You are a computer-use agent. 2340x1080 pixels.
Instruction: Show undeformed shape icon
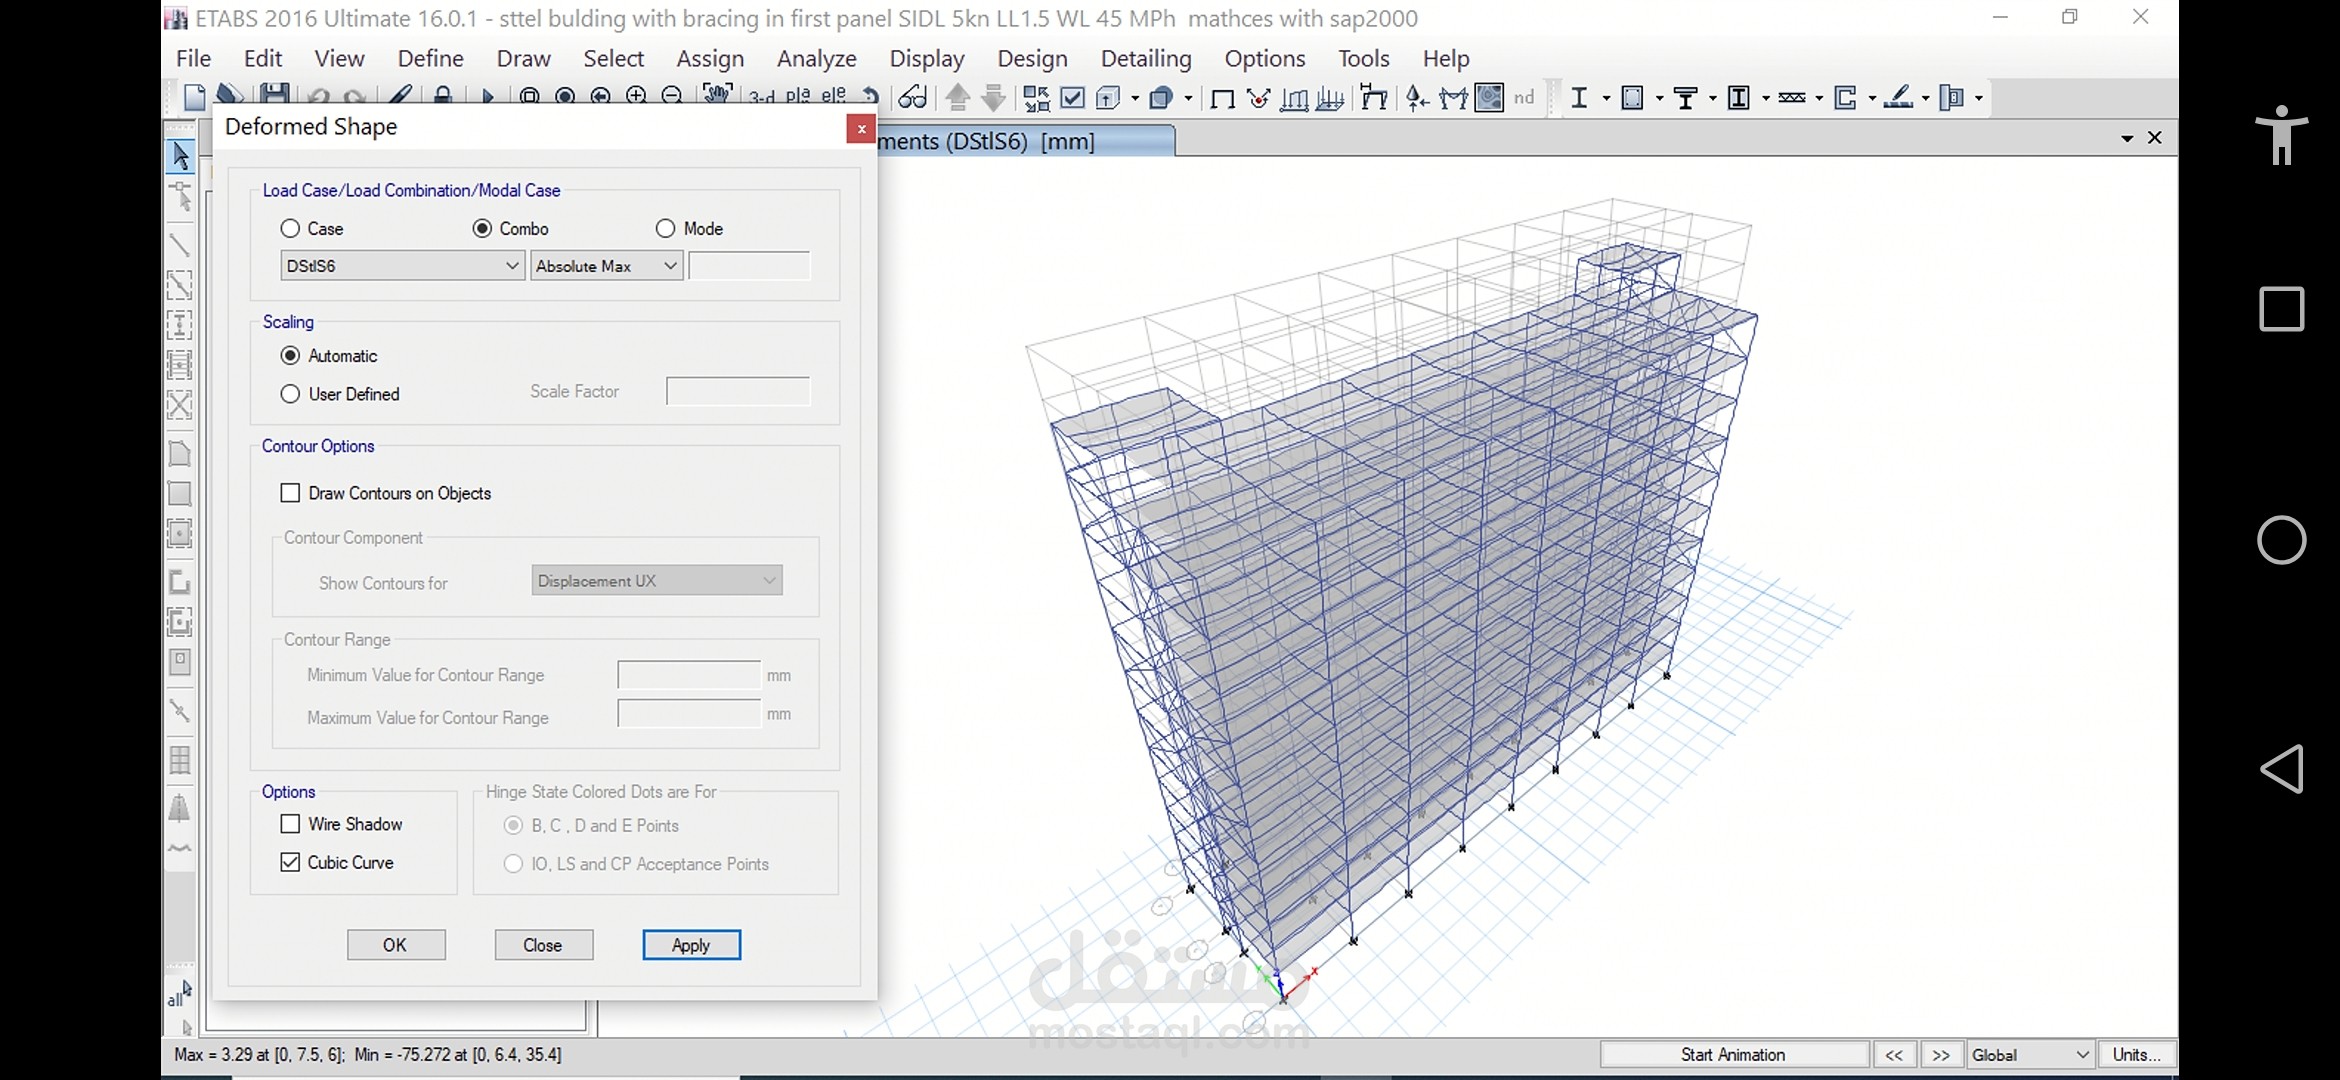click(x=1222, y=98)
